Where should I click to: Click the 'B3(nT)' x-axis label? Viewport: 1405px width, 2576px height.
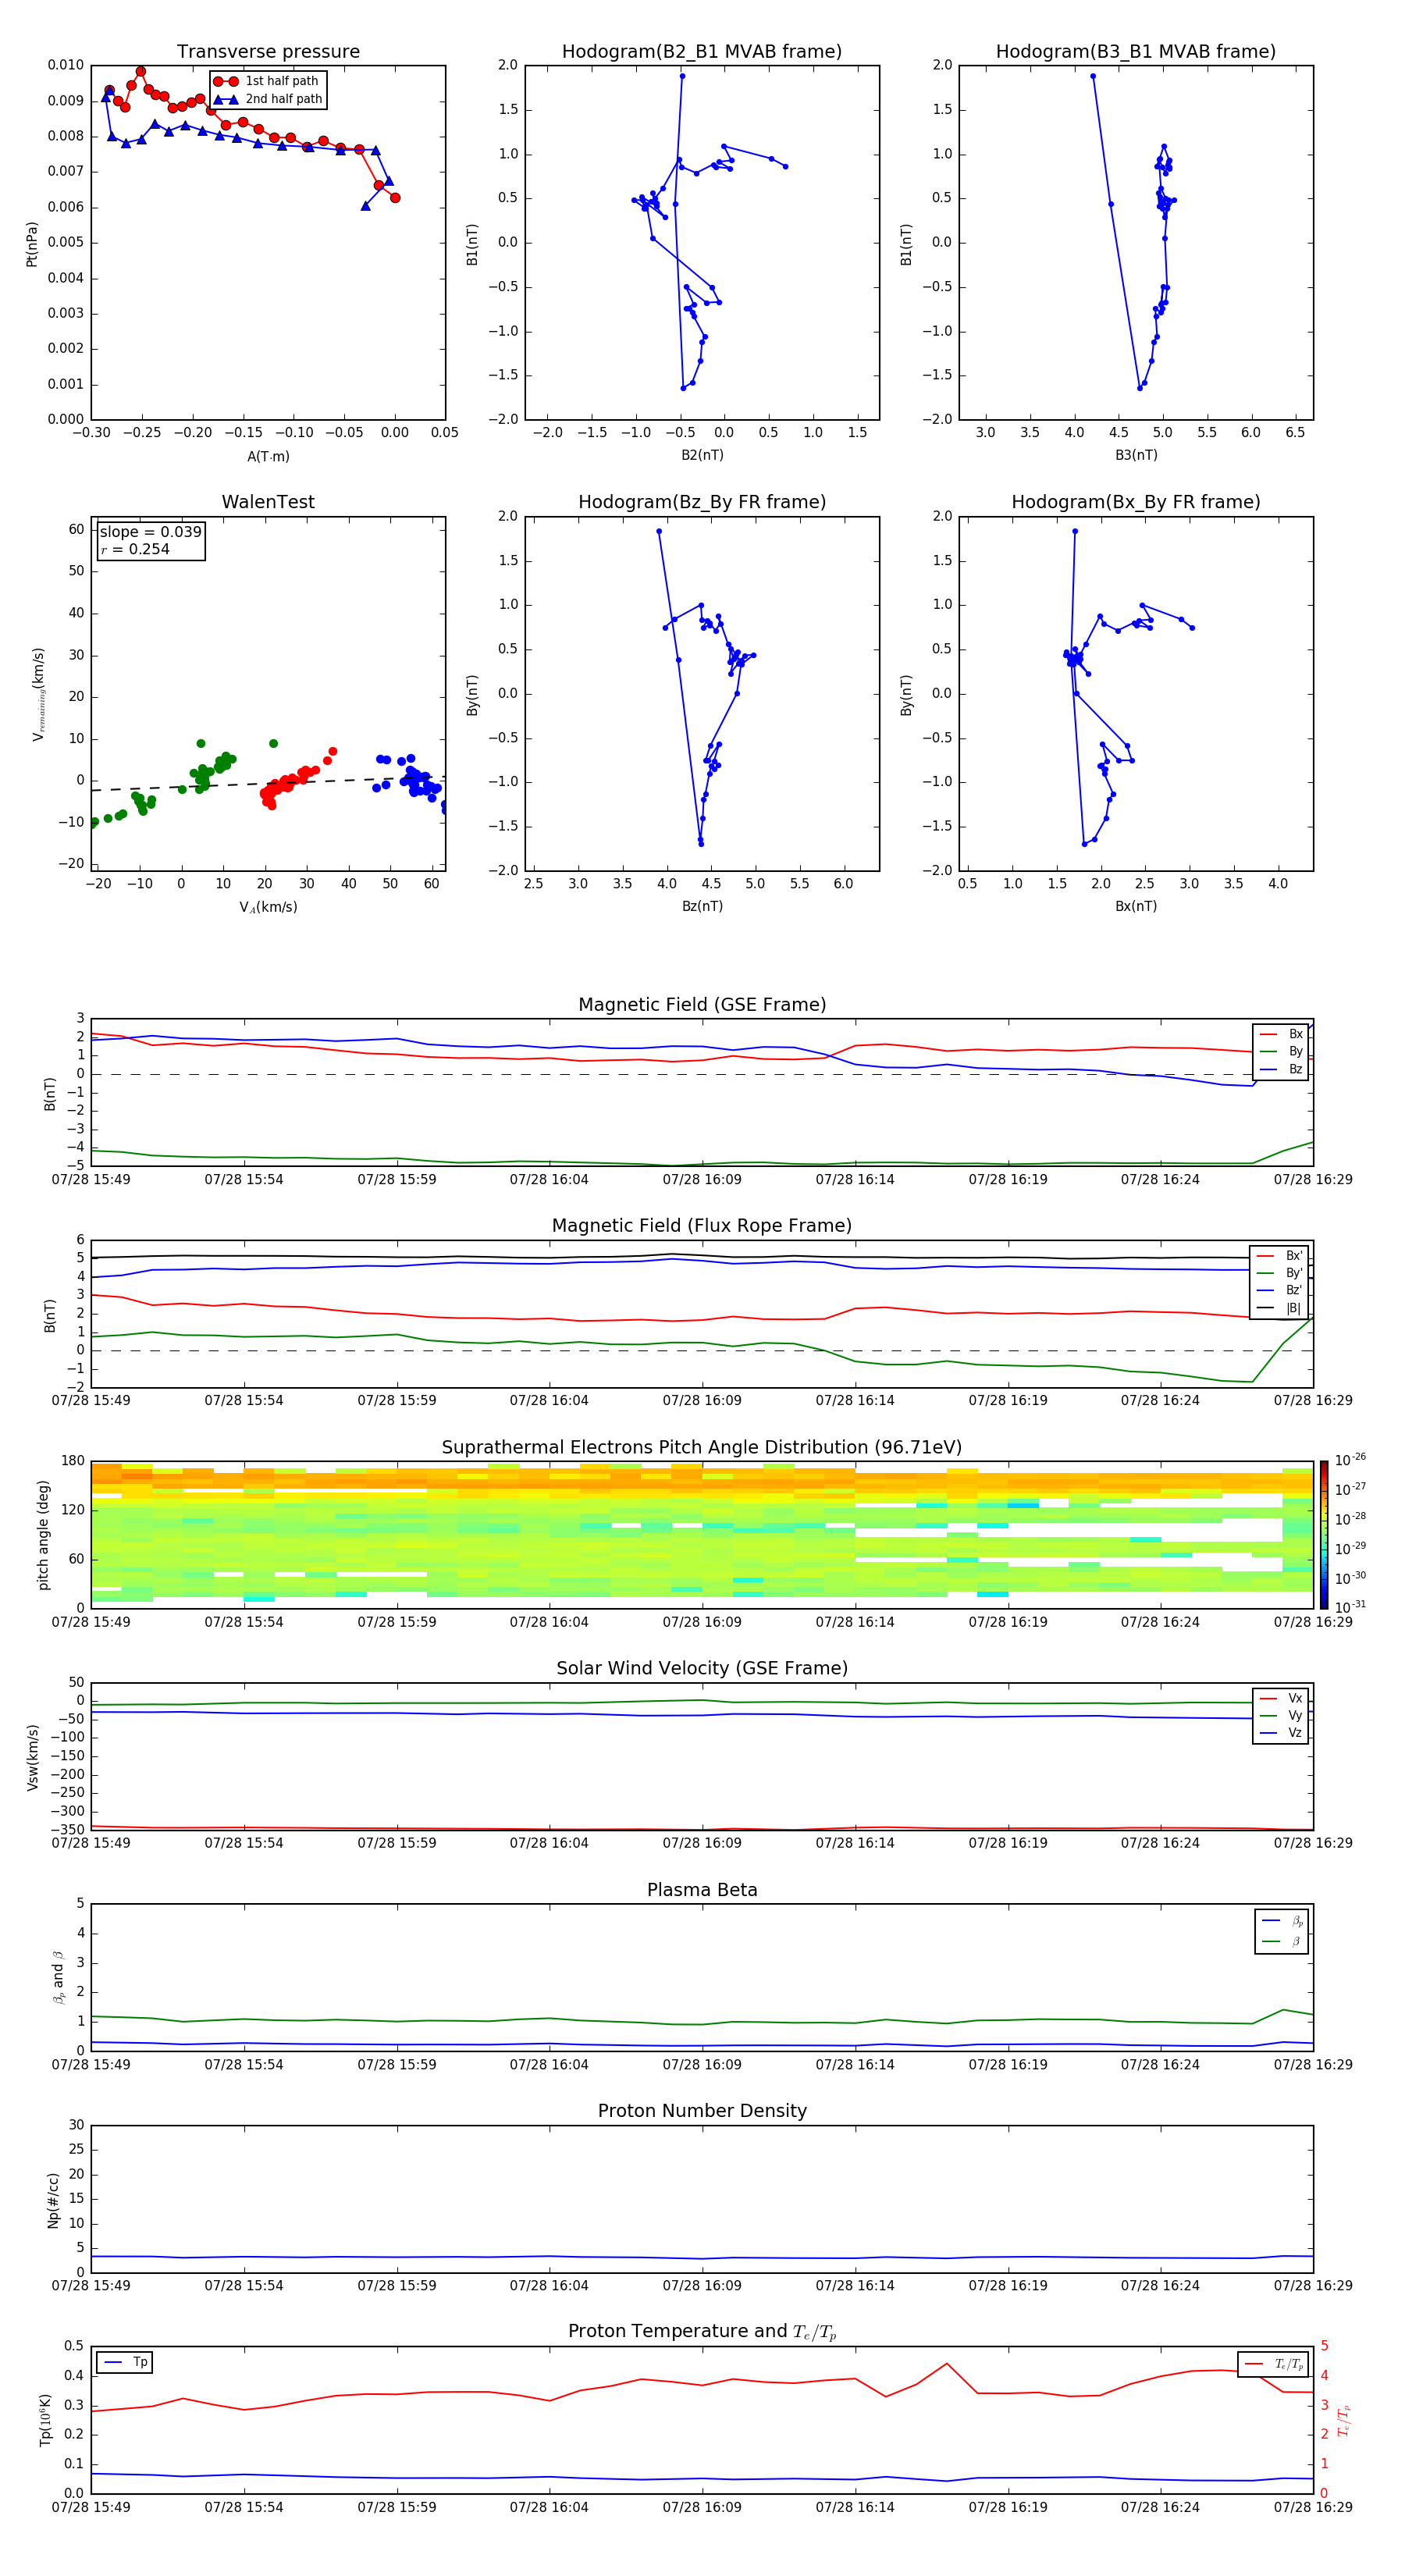coord(1136,455)
